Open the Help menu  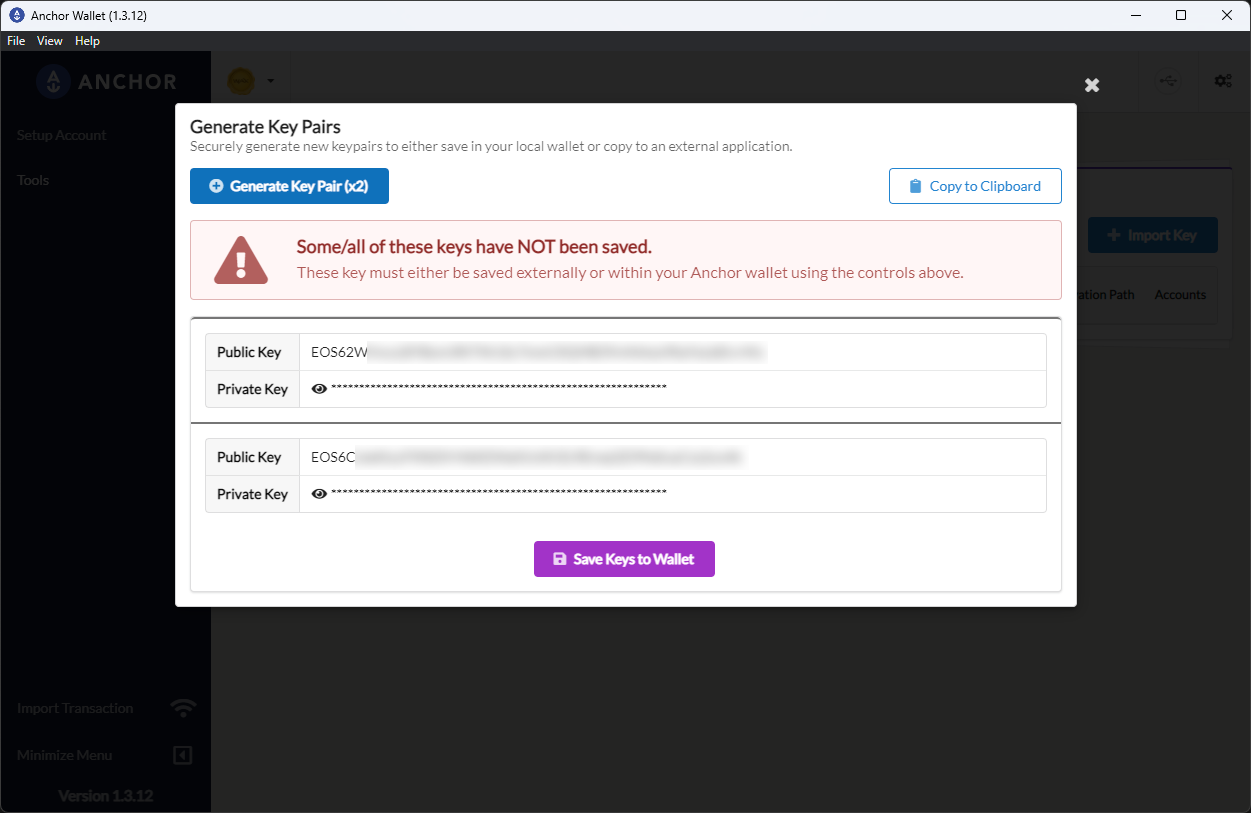(88, 41)
